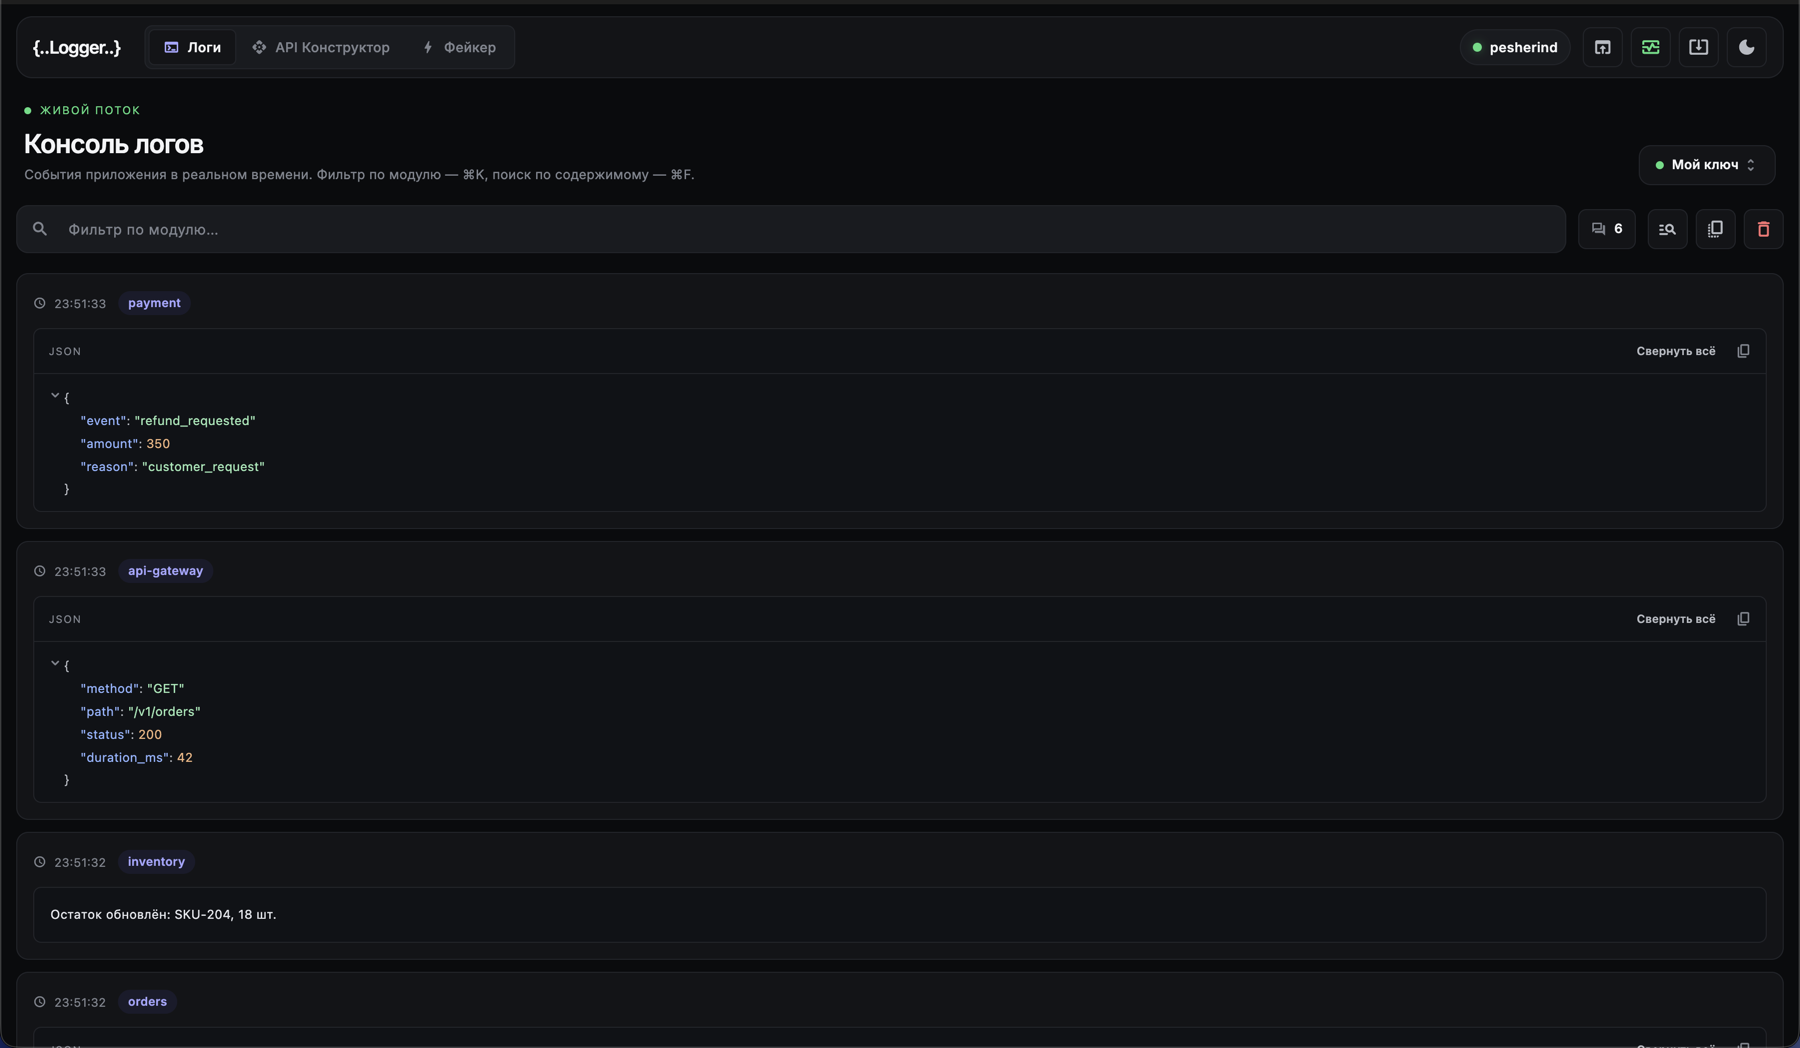Click the "refund_requested" event value

pyautogui.click(x=195, y=421)
